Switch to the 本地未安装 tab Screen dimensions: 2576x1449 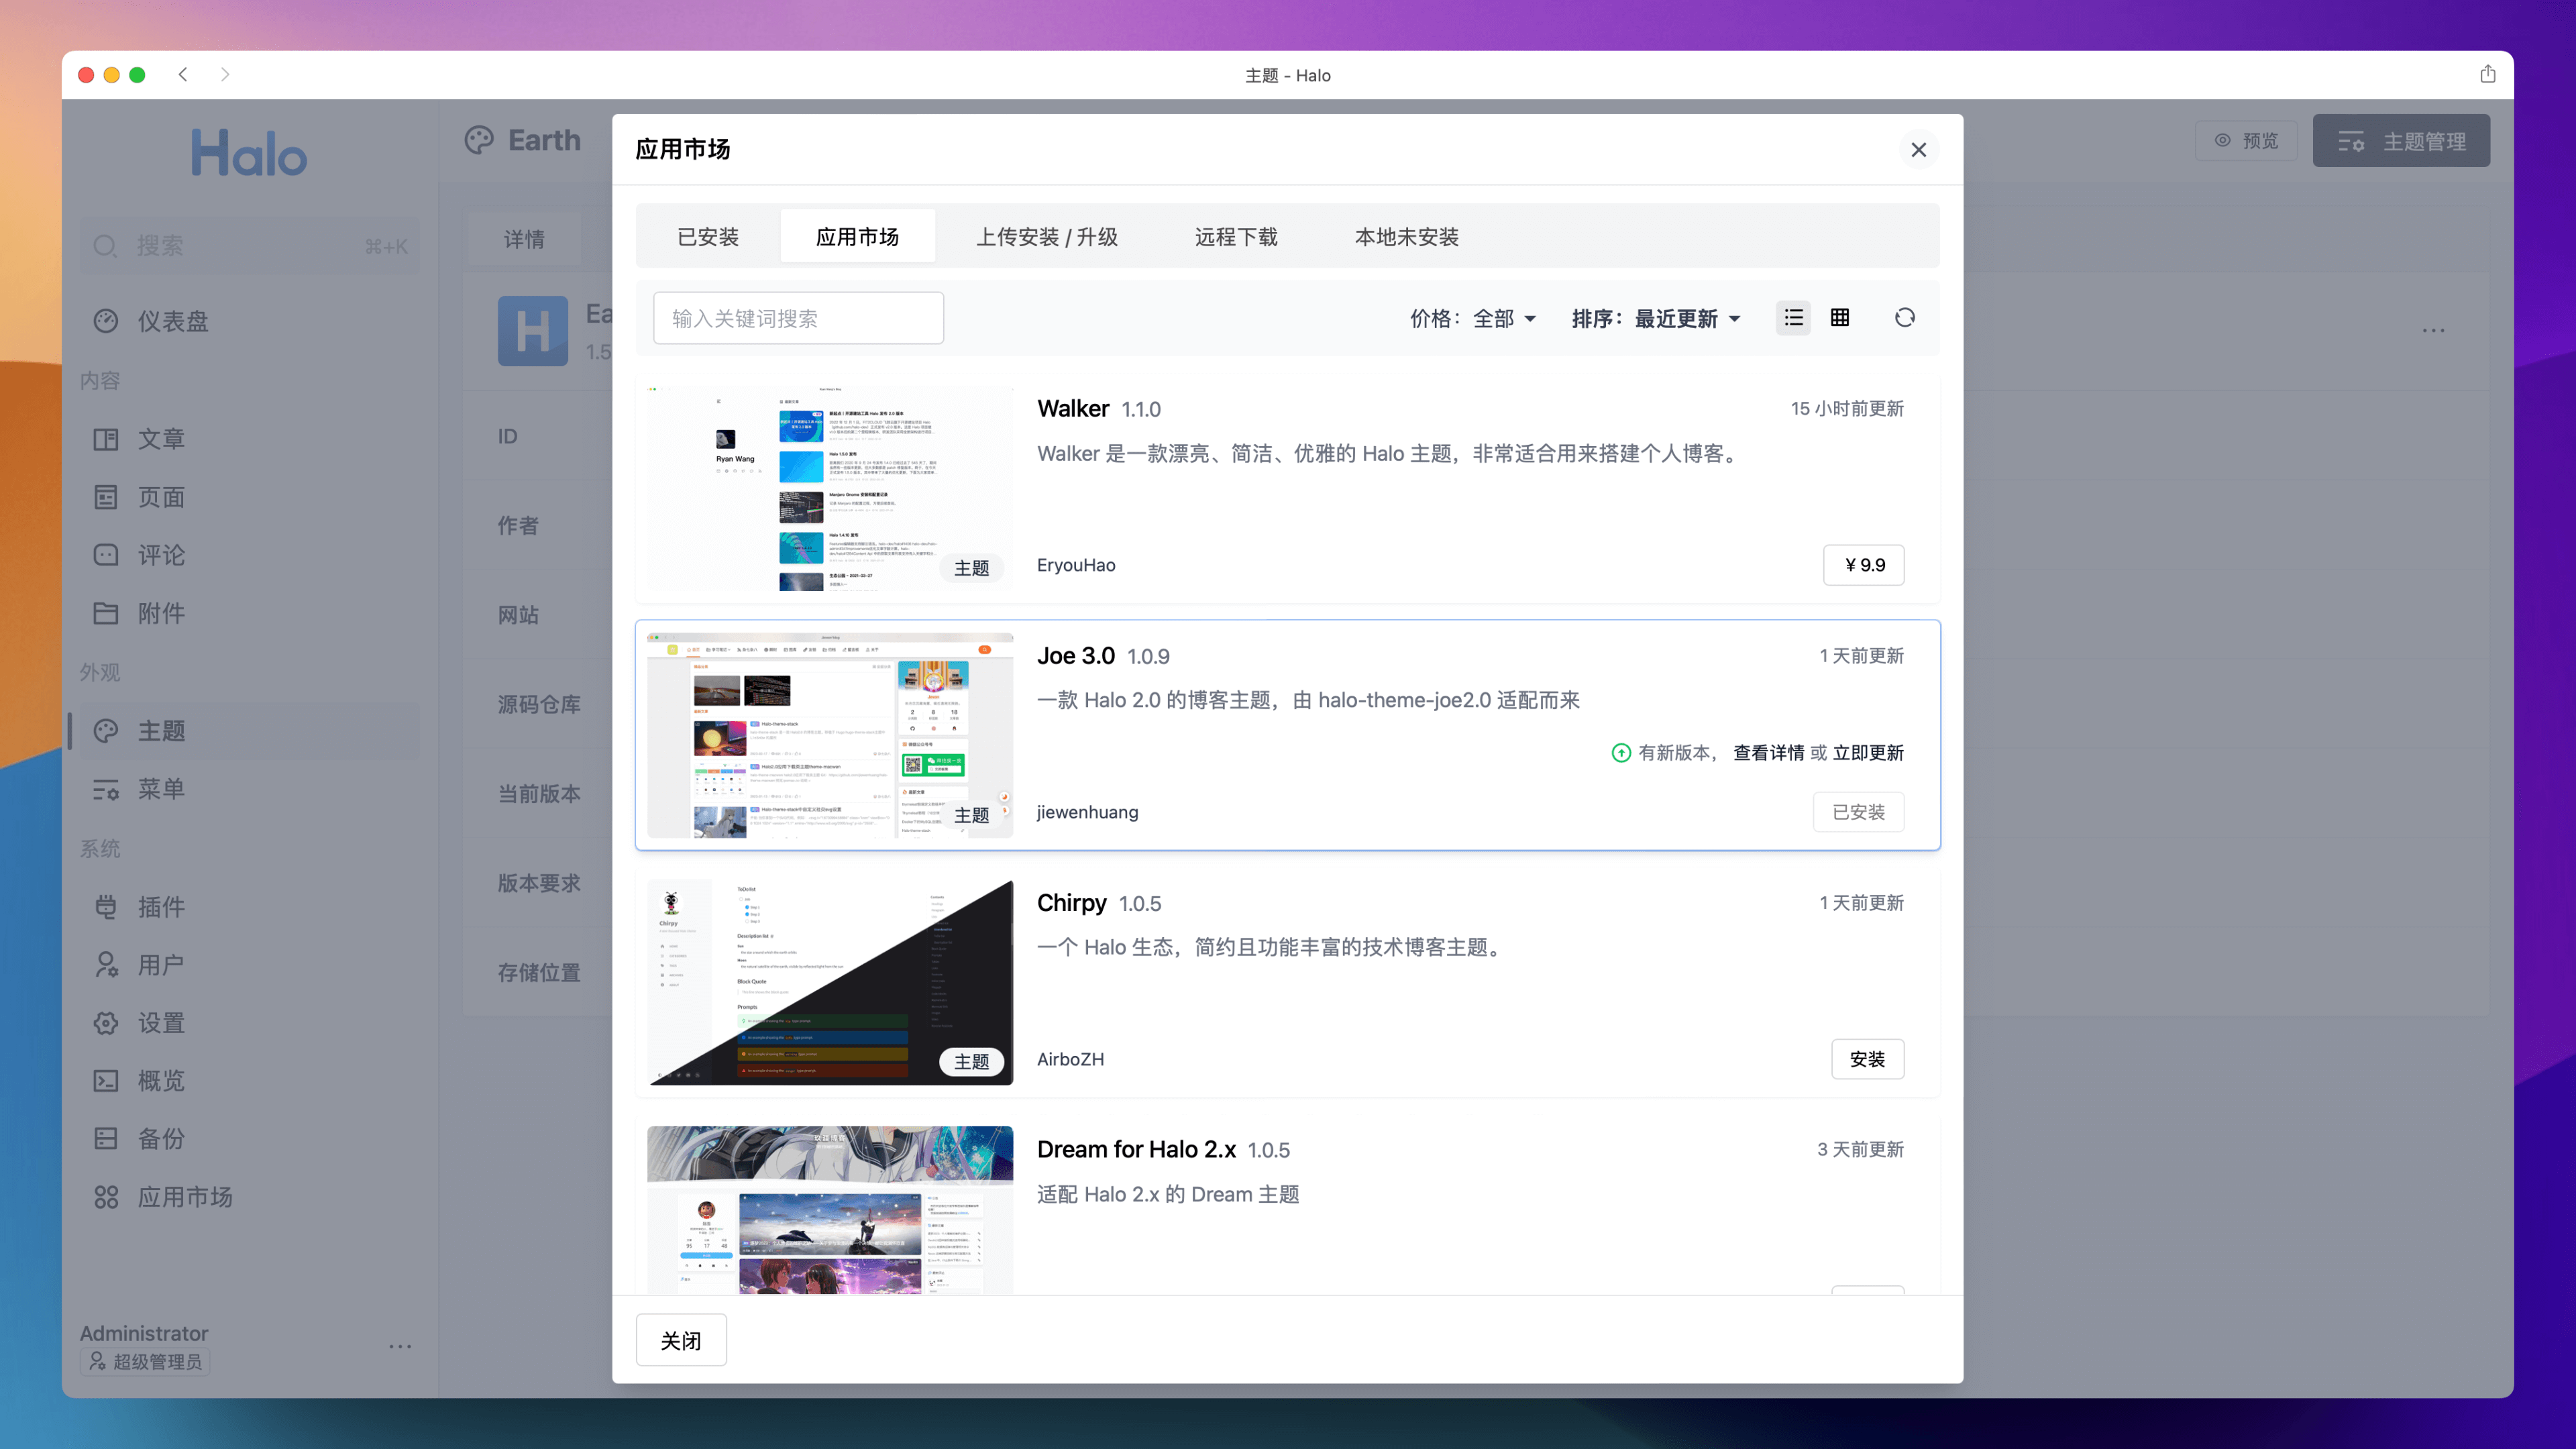(1408, 235)
